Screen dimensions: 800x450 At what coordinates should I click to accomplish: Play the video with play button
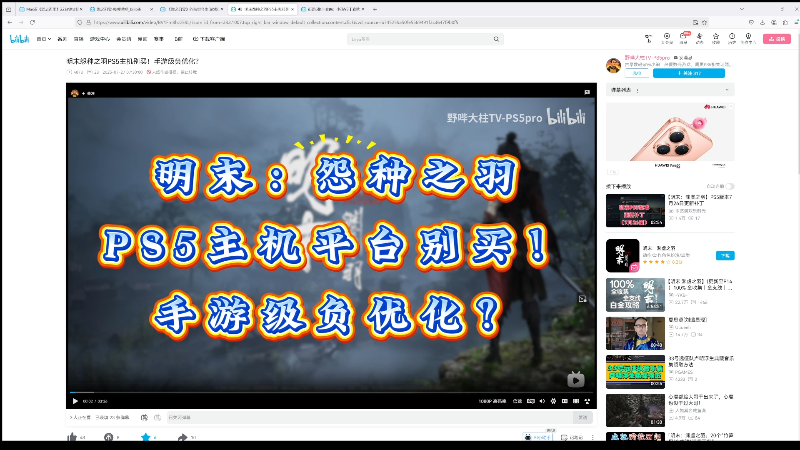75,401
